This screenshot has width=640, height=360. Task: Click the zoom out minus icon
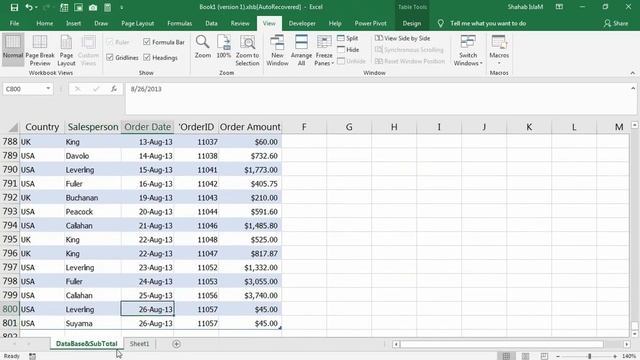[x=558, y=356]
